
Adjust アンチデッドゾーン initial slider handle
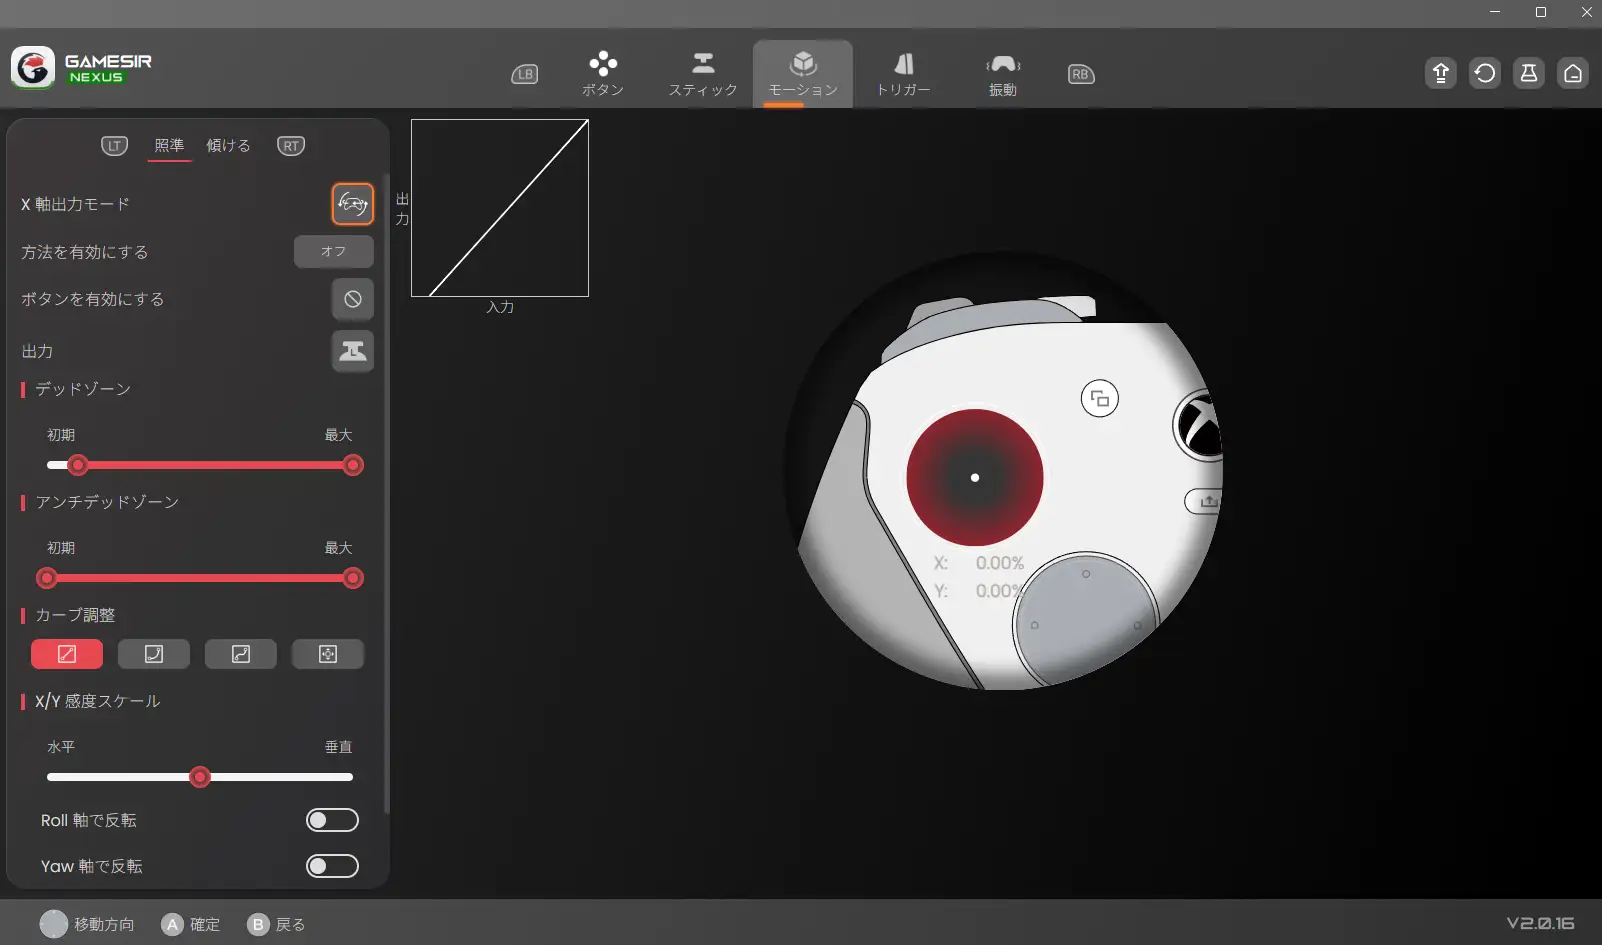(46, 578)
